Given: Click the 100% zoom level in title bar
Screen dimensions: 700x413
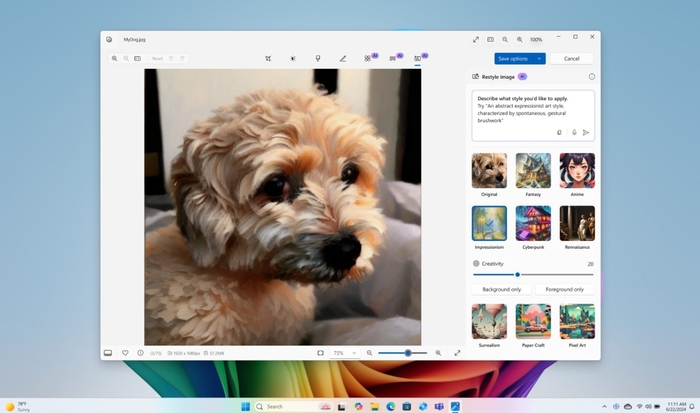Looking at the screenshot, I should click(x=536, y=39).
